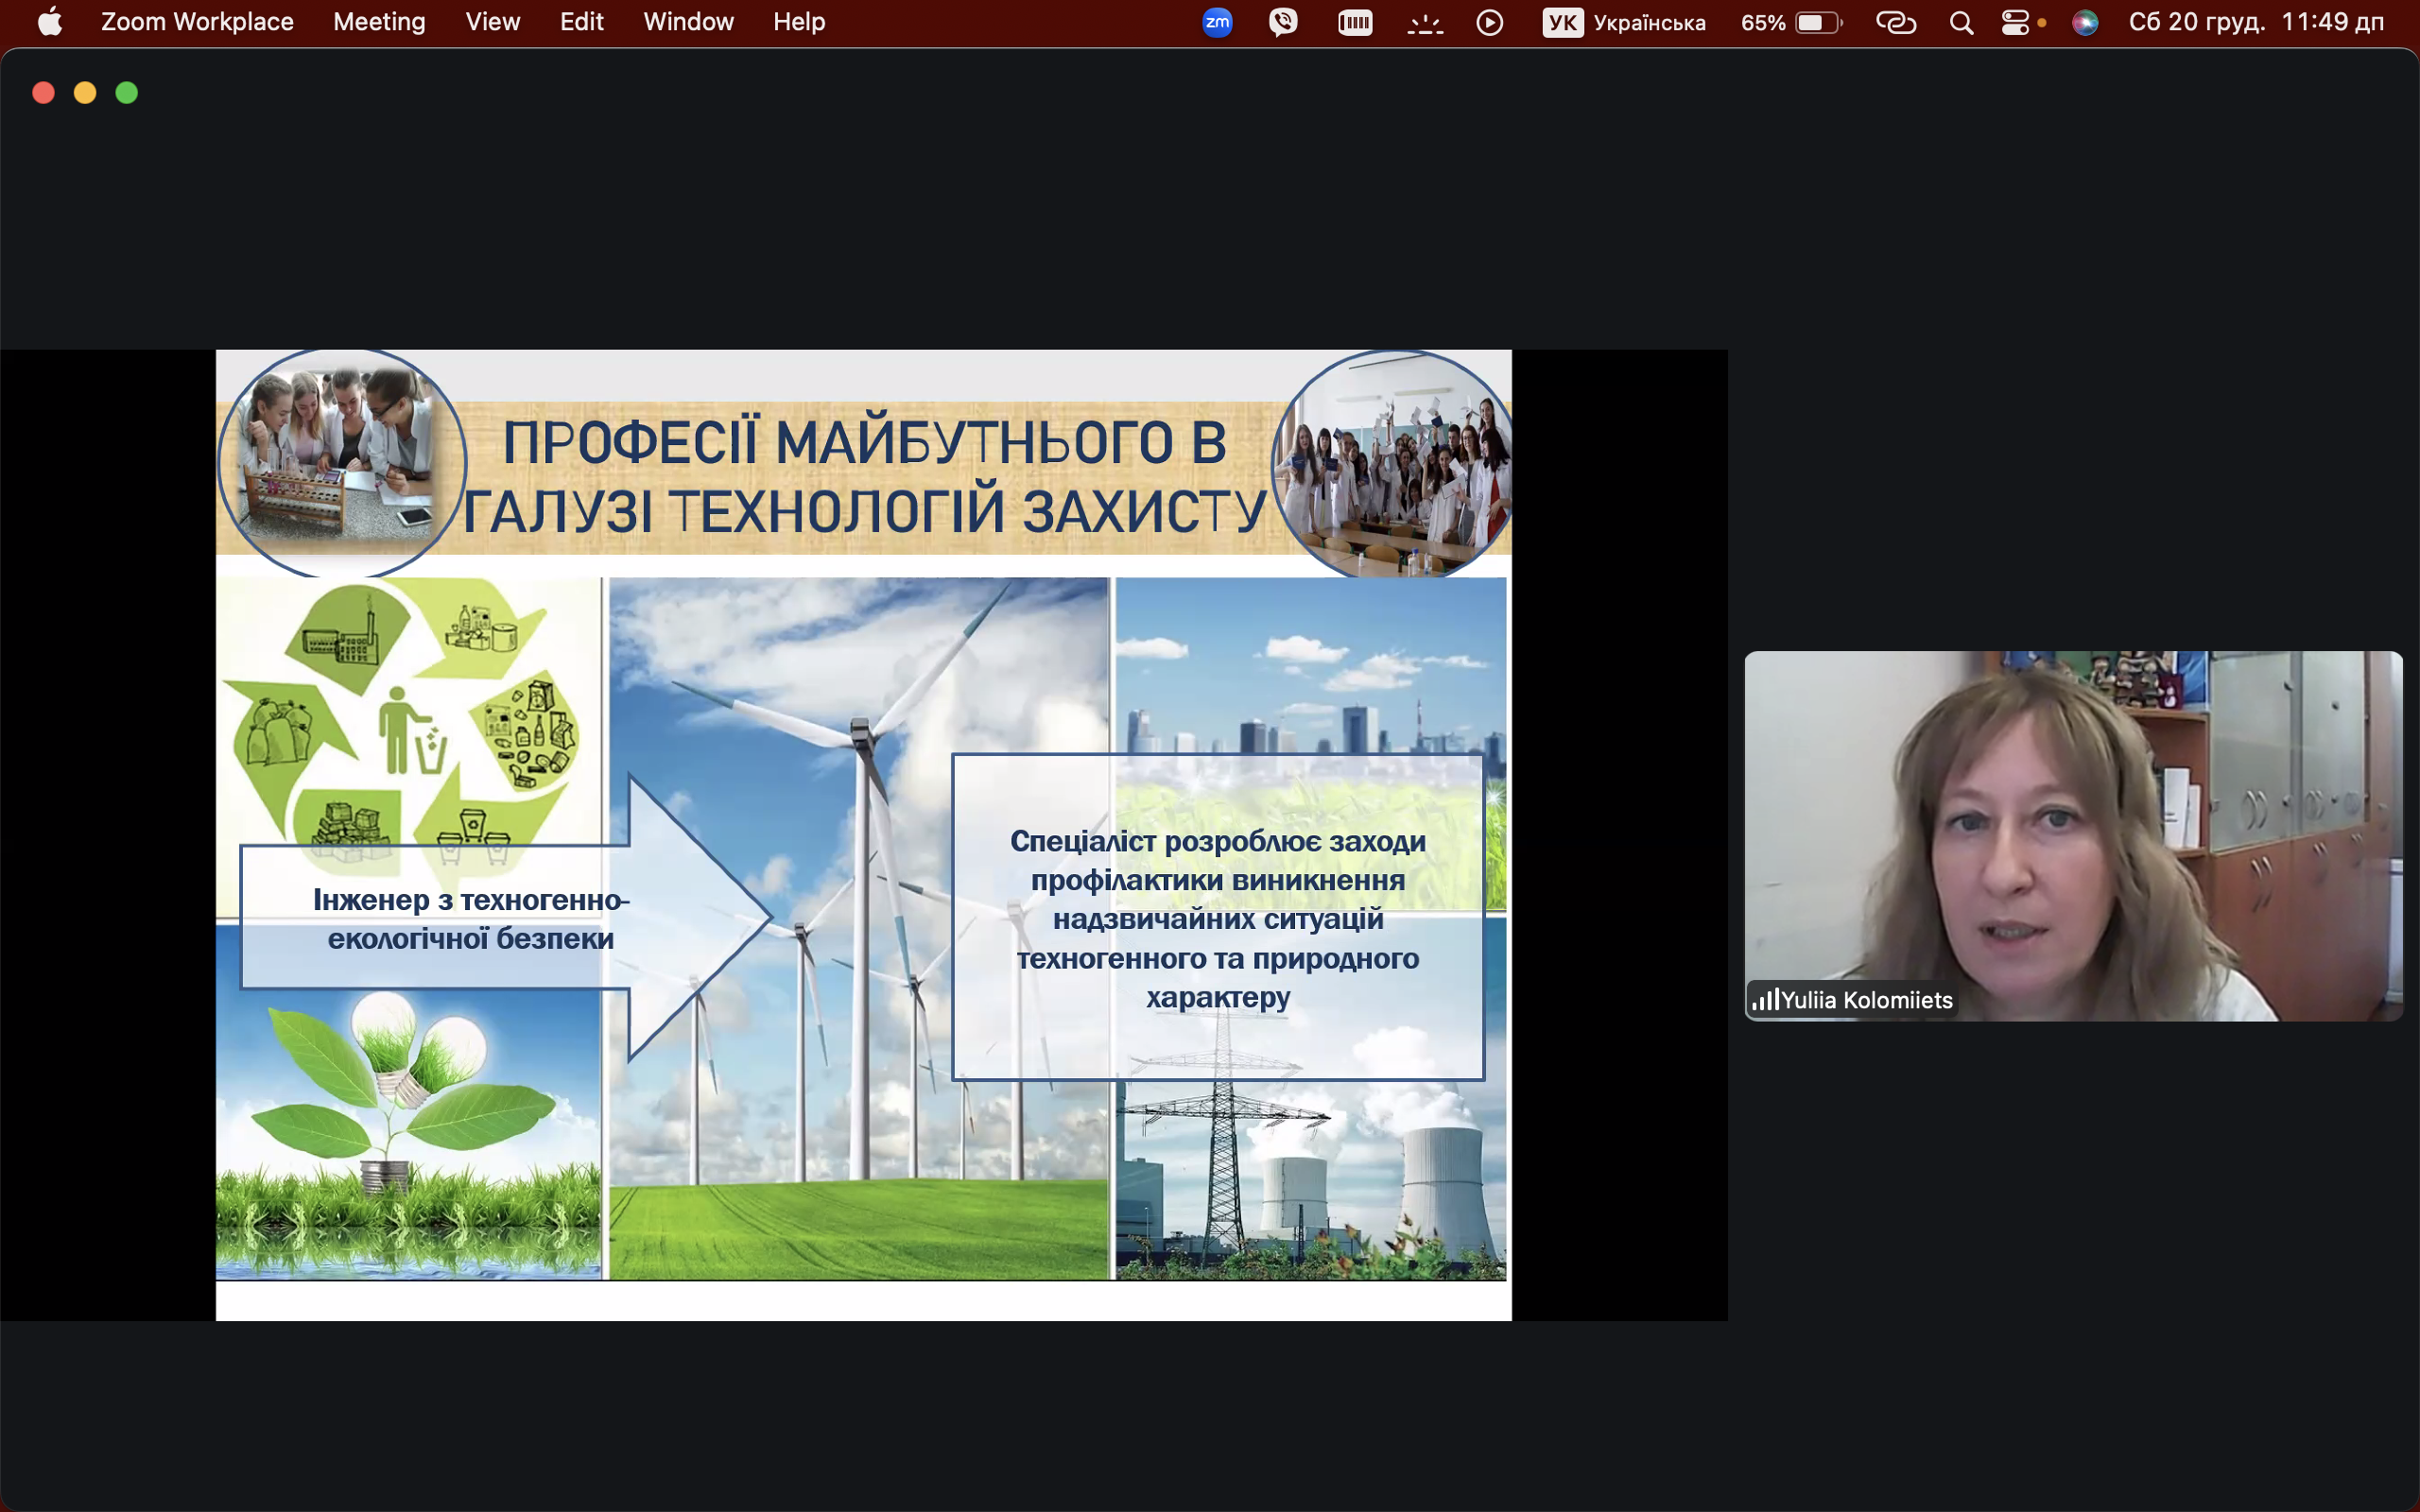Click the green fullscreen window button
This screenshot has height=1512, width=2420.
[x=127, y=93]
